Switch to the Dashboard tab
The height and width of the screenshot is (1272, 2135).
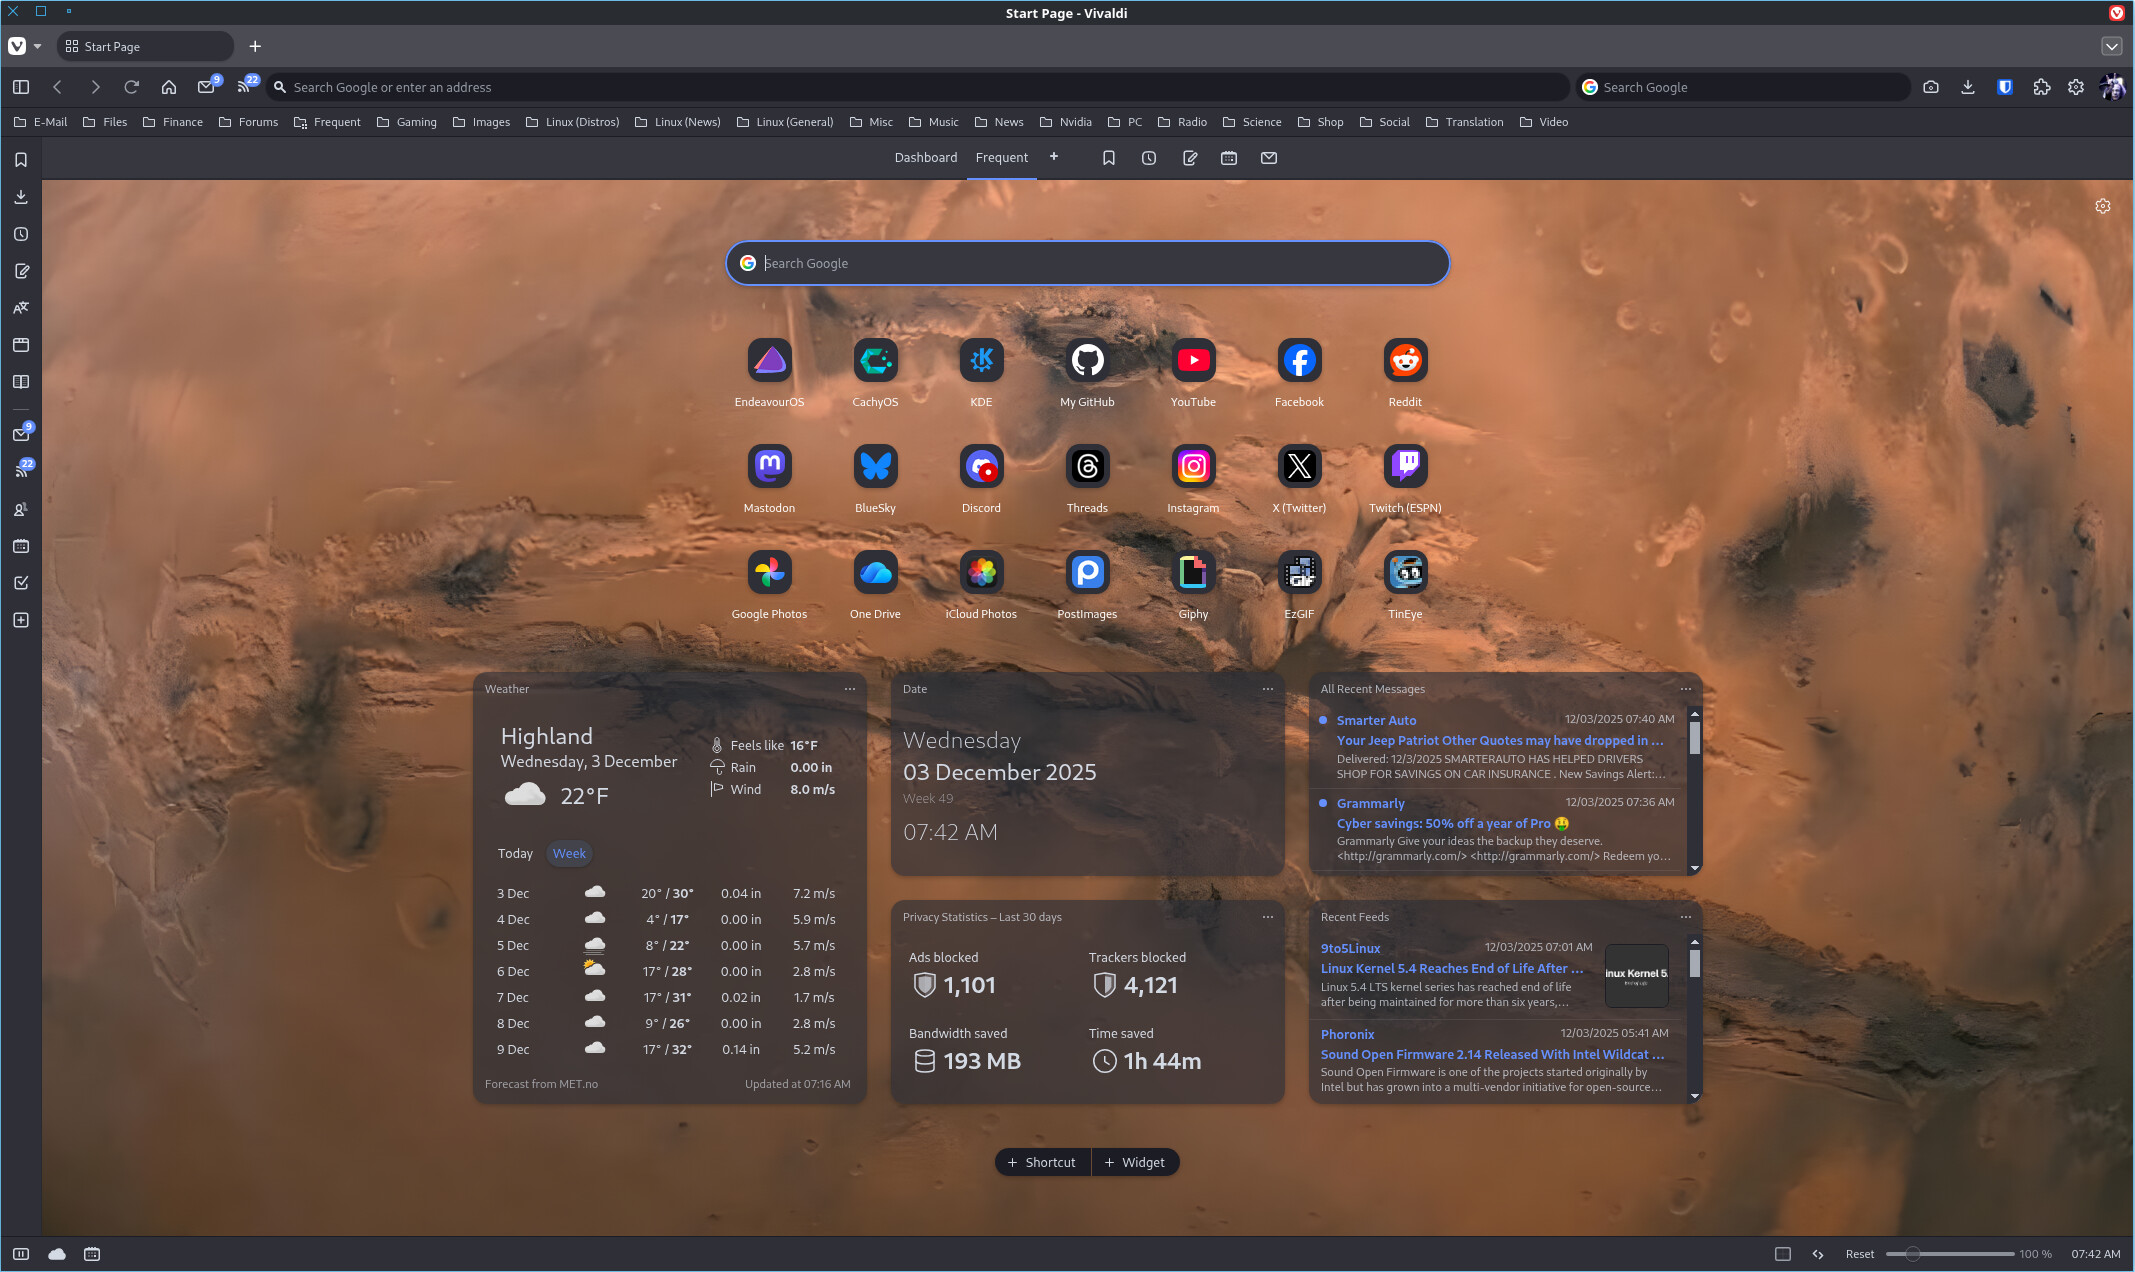(x=925, y=157)
